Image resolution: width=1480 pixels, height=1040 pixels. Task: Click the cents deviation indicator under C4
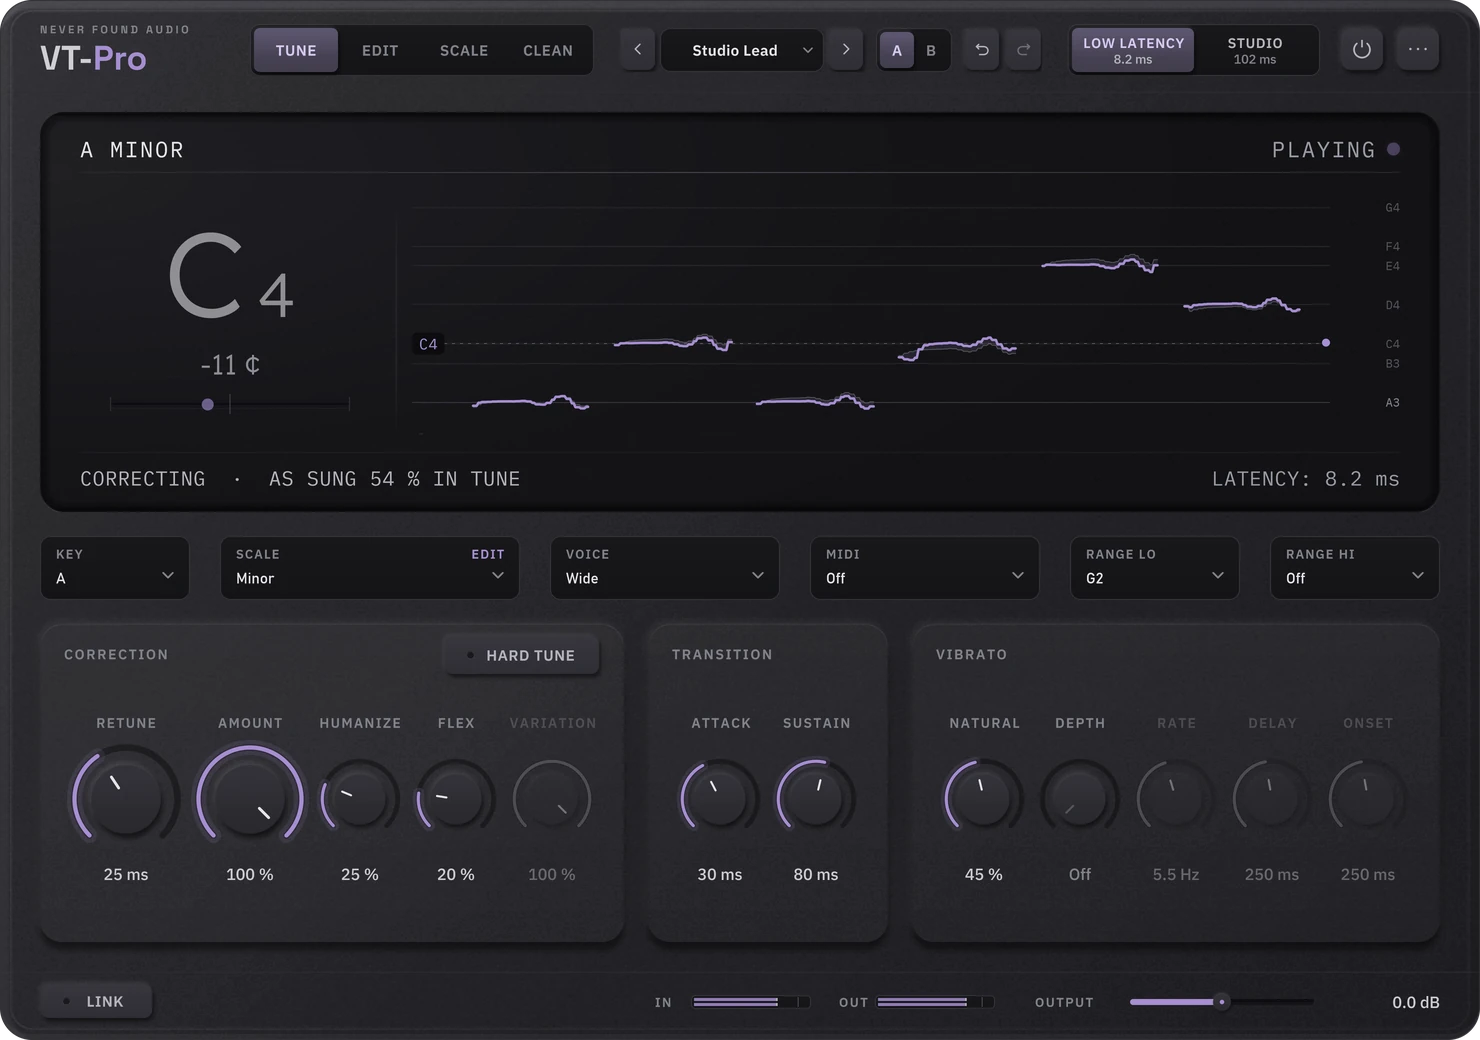coord(208,404)
